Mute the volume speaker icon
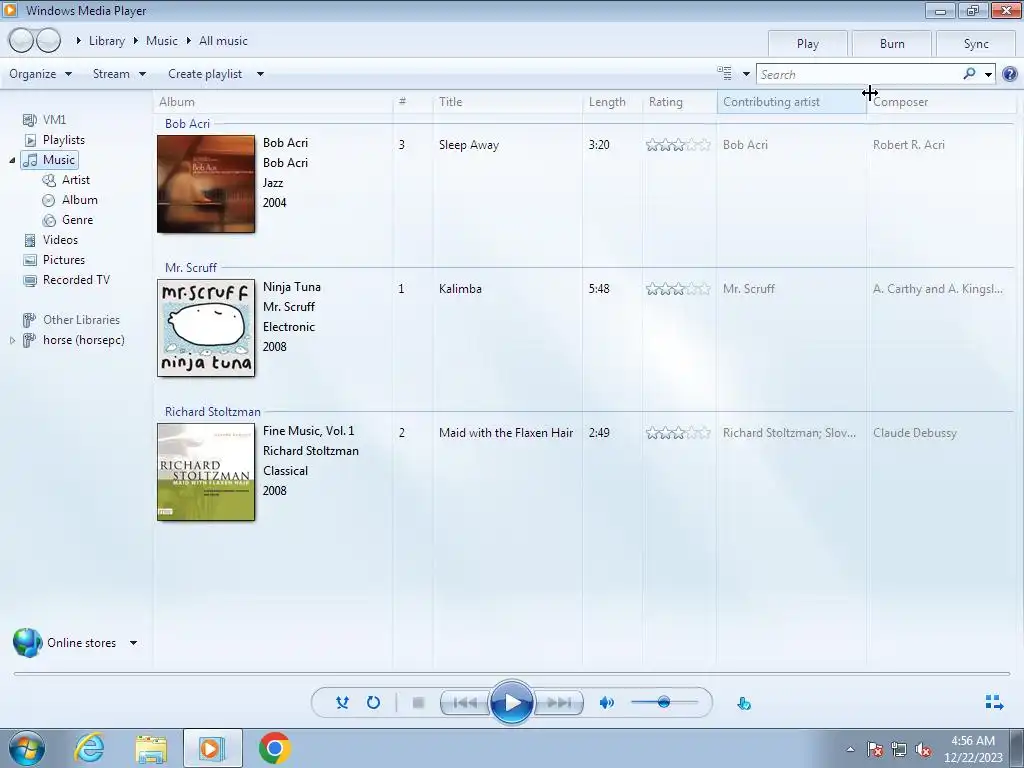This screenshot has height=768, width=1024. (x=607, y=703)
